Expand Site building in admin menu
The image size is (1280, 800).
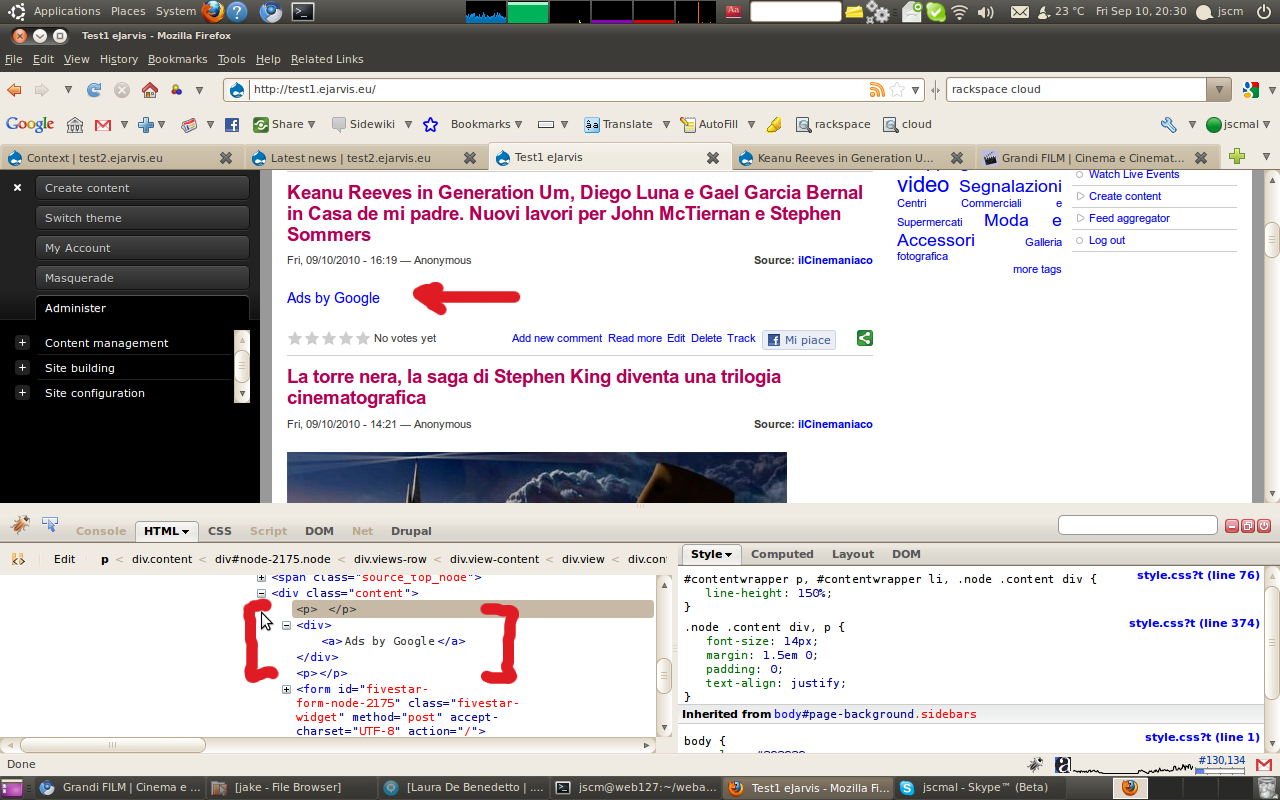coord(22,368)
